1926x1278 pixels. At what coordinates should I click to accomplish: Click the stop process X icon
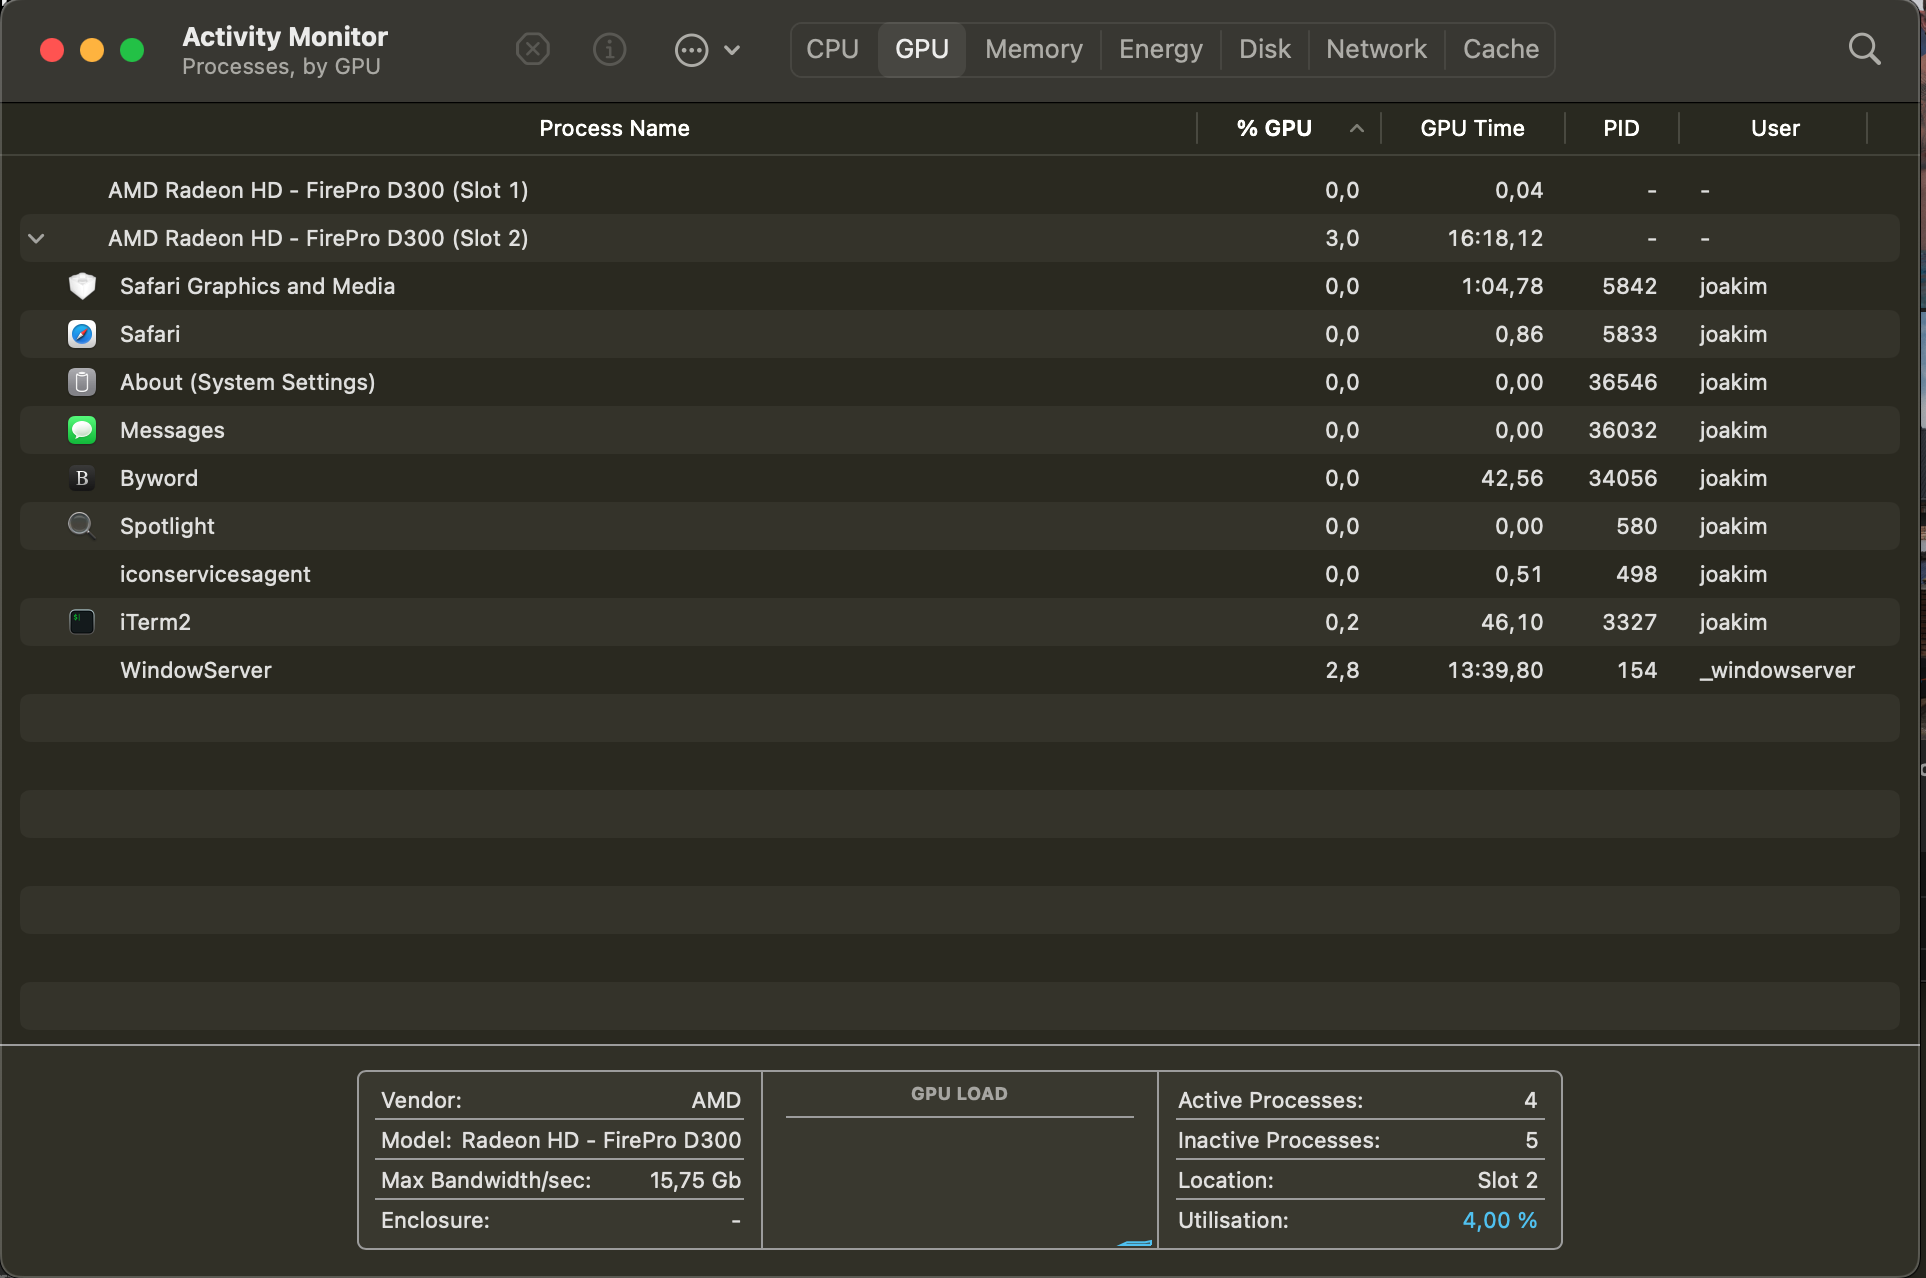(532, 49)
